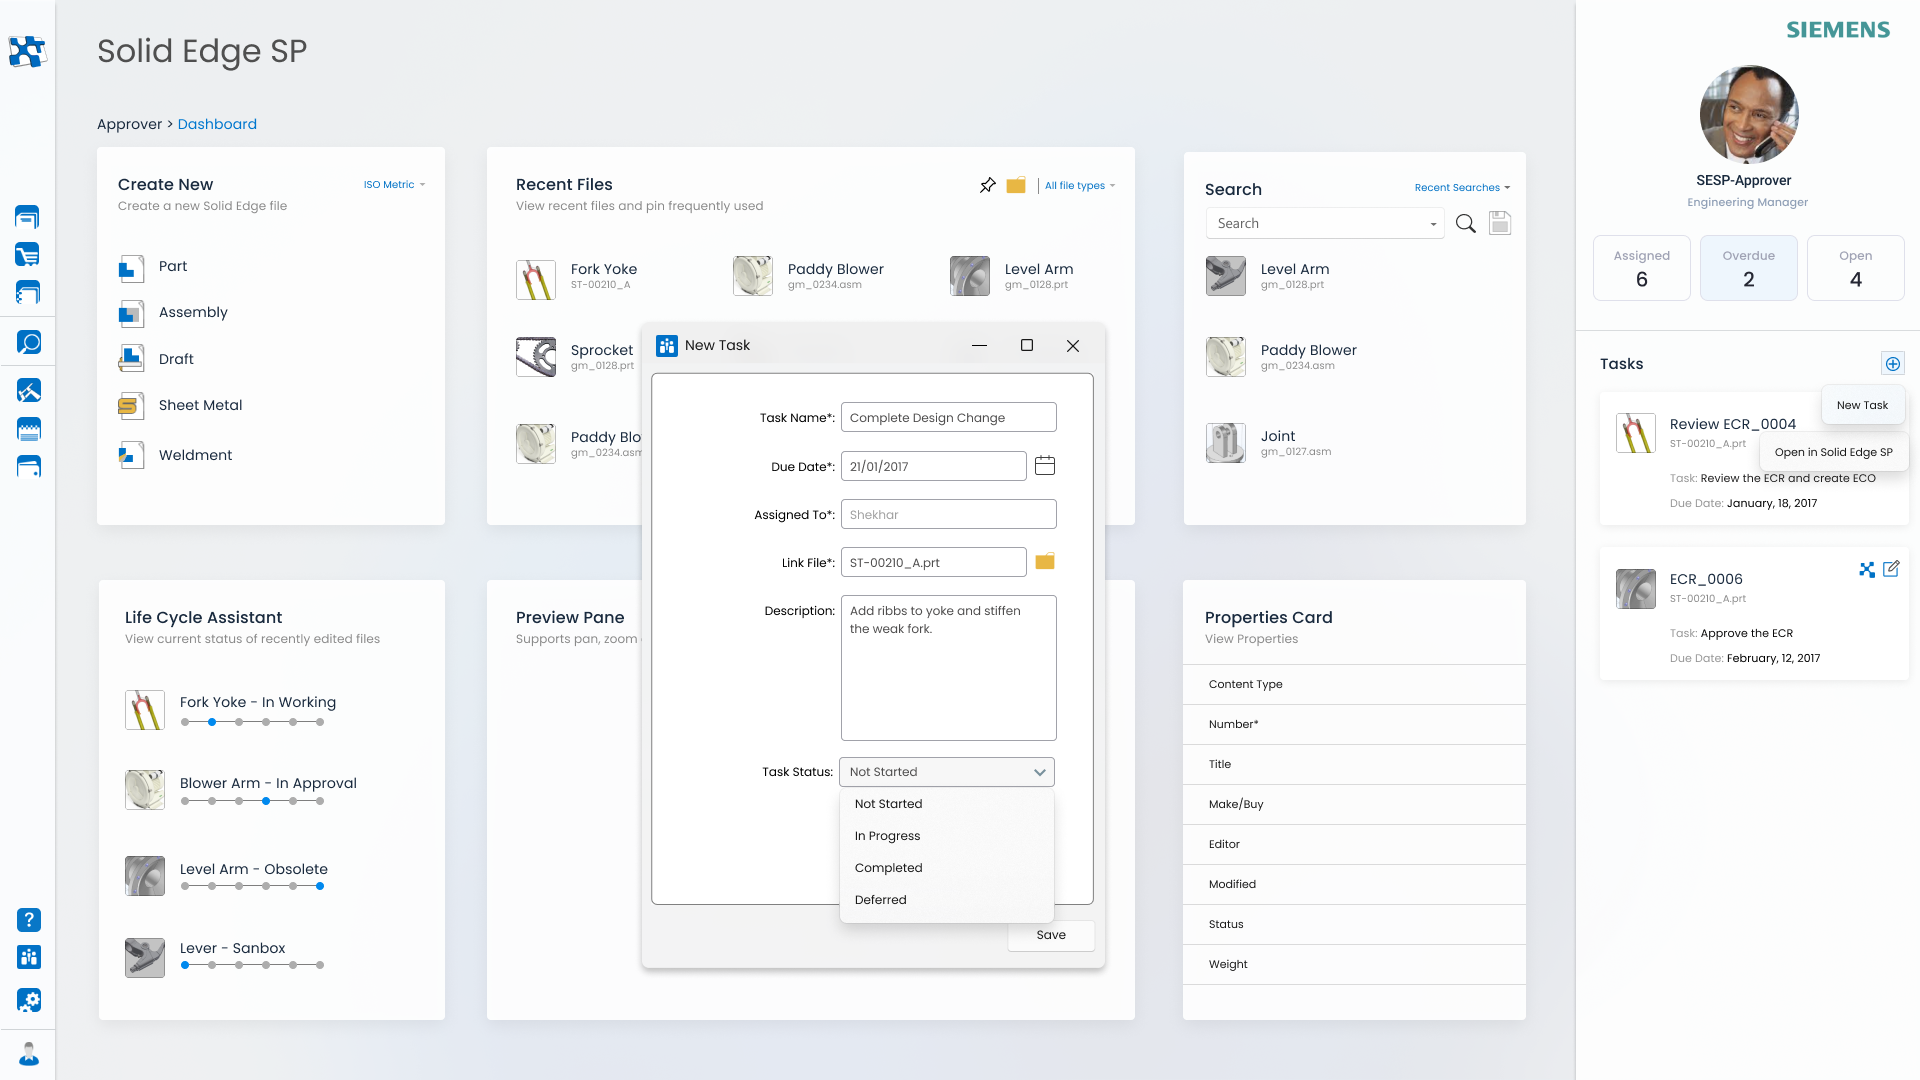Click the user profile icon at the sidebar bottom
The image size is (1920, 1080).
[x=29, y=1054]
